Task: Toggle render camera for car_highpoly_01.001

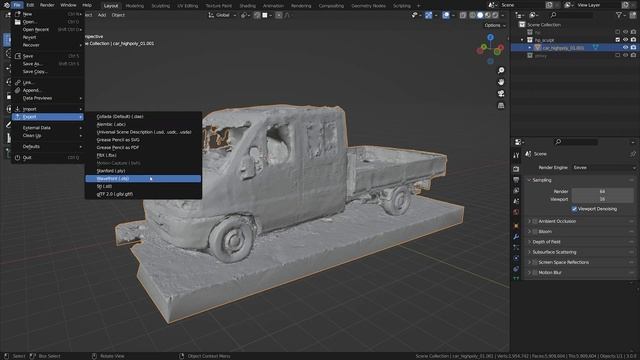Action: tap(633, 48)
